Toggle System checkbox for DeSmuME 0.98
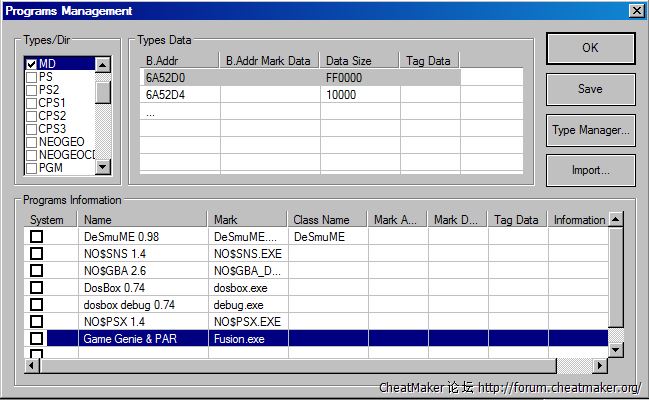The image size is (649, 400). (36, 237)
